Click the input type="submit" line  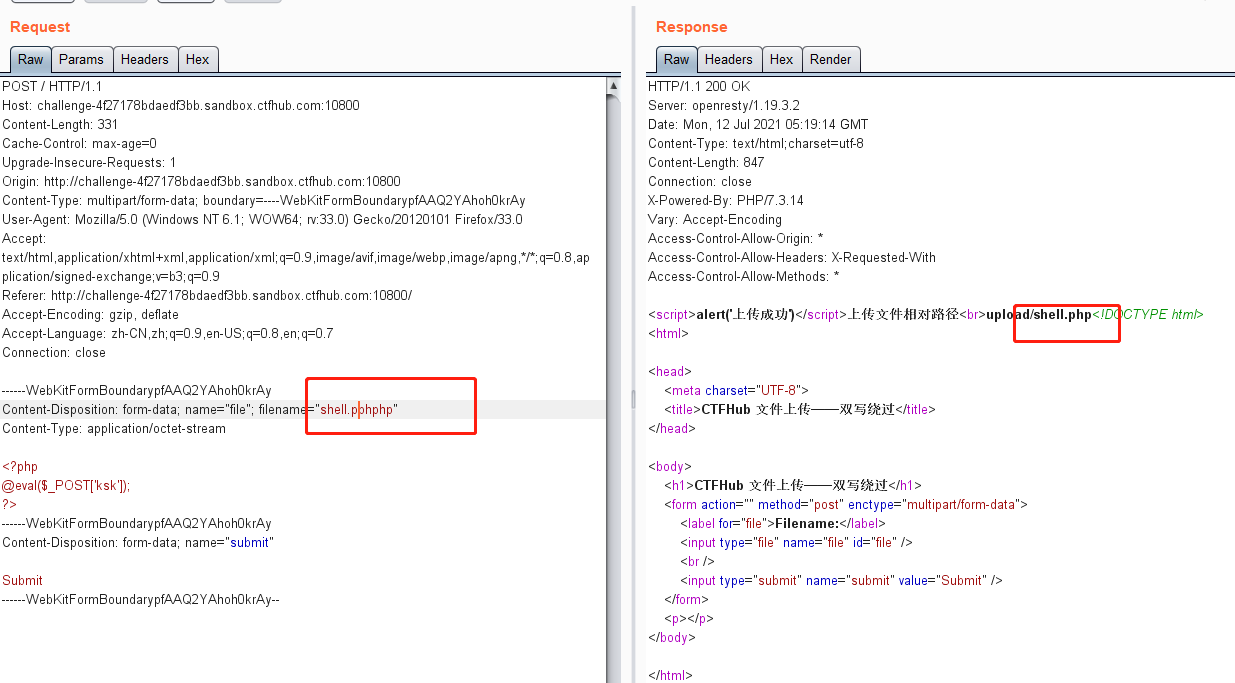841,580
